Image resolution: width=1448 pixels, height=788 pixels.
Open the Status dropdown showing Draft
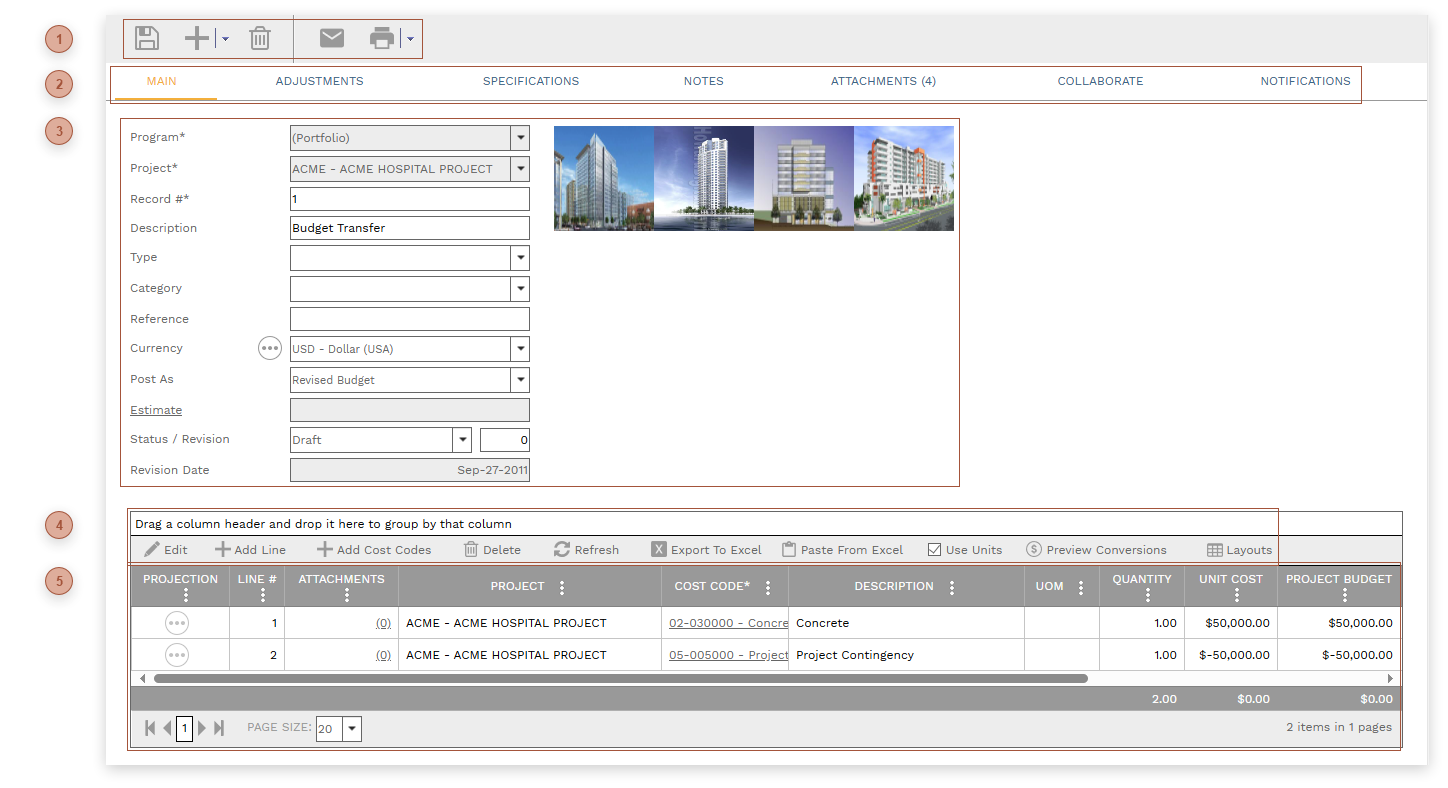(461, 440)
